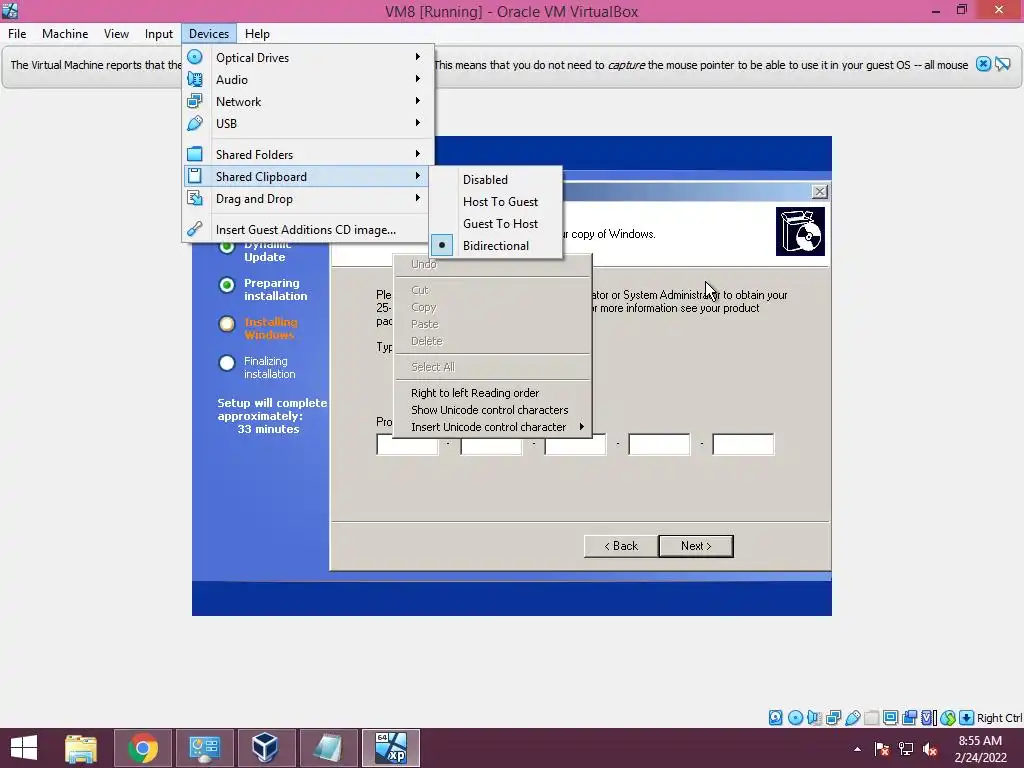Screen dimensions: 1024x768
Task: Open the Machine menu
Action: pyautogui.click(x=65, y=34)
